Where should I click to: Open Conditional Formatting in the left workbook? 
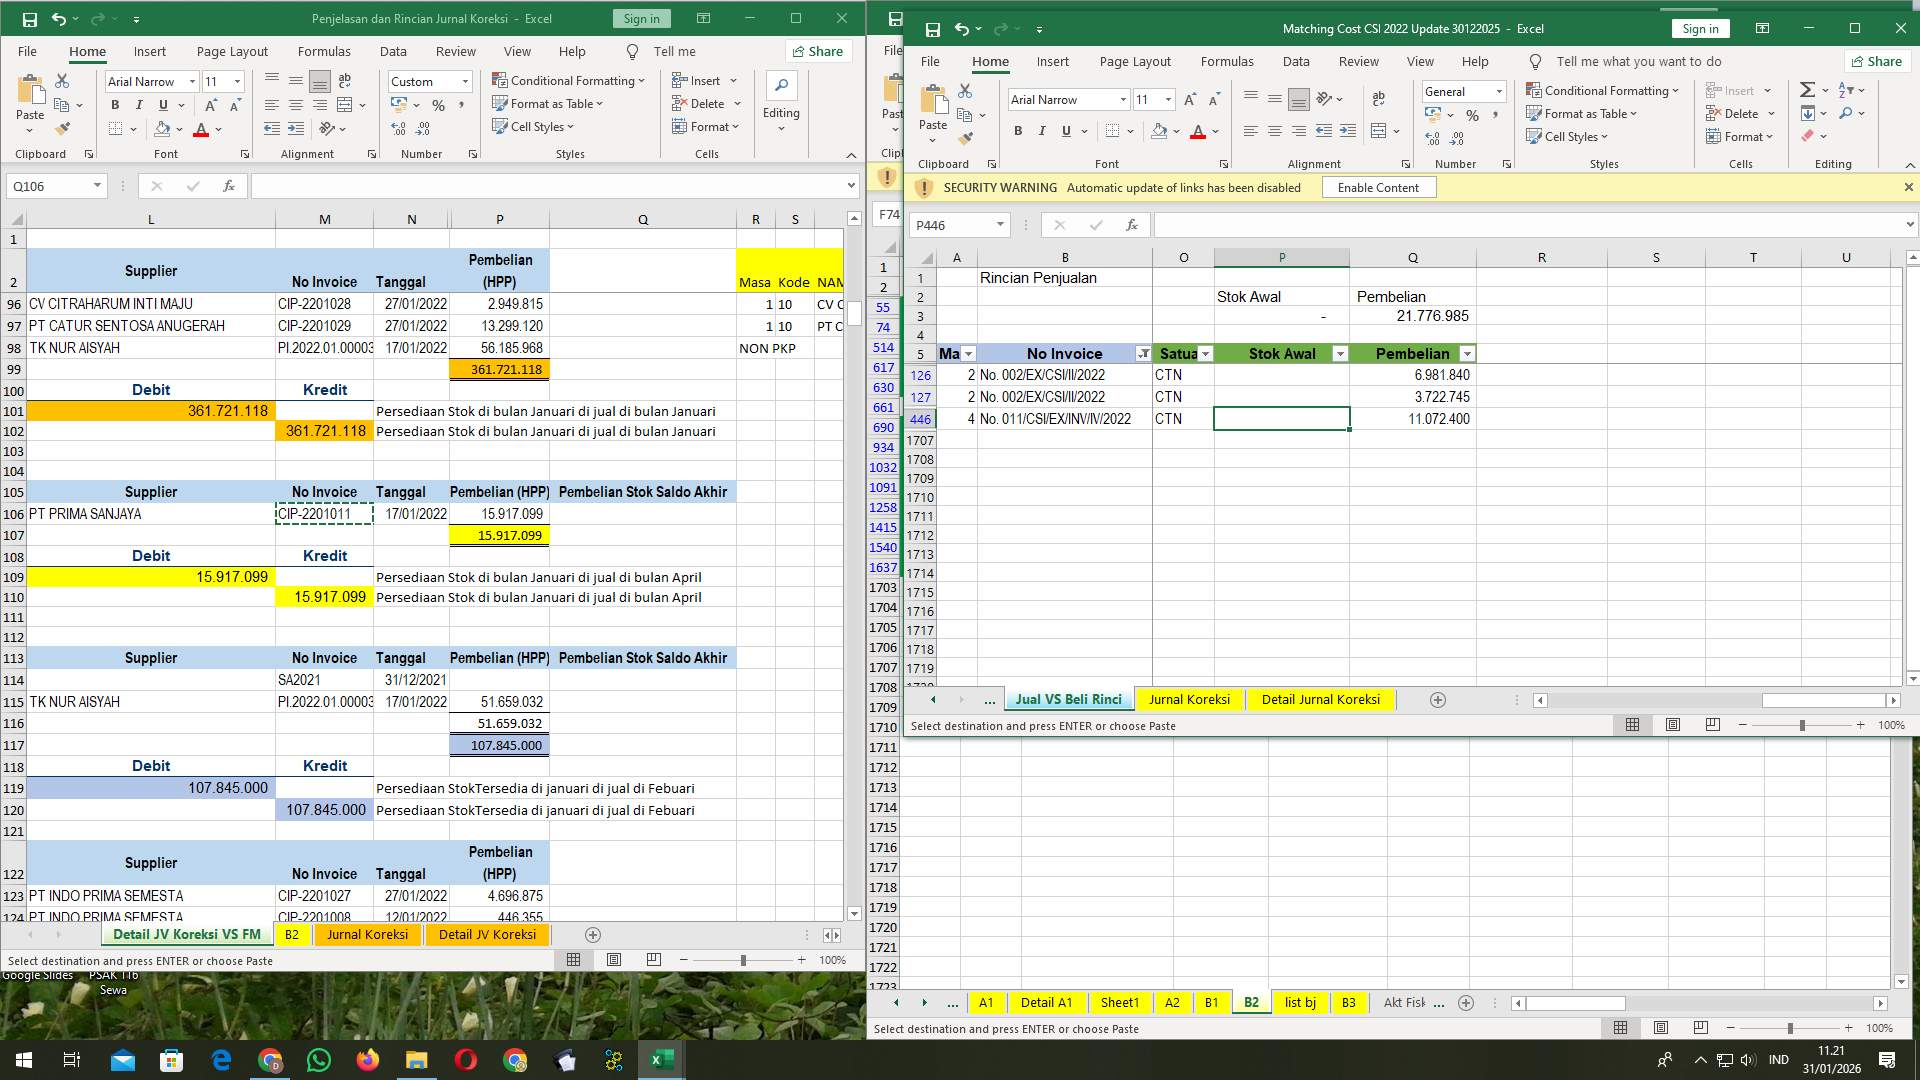click(570, 81)
